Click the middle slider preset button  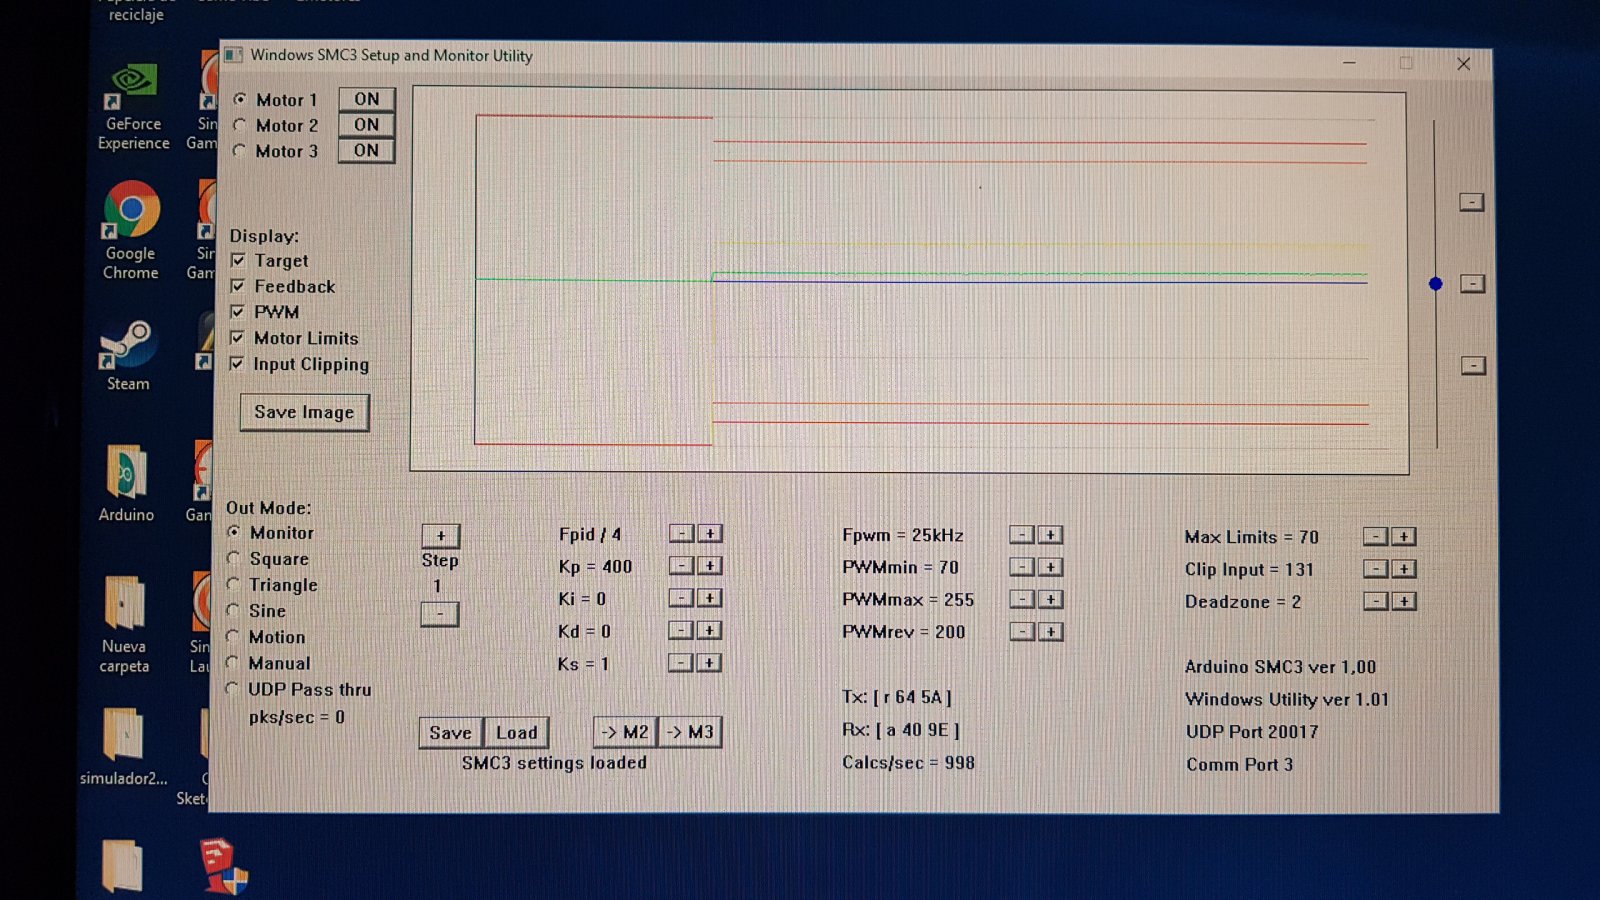click(1472, 284)
